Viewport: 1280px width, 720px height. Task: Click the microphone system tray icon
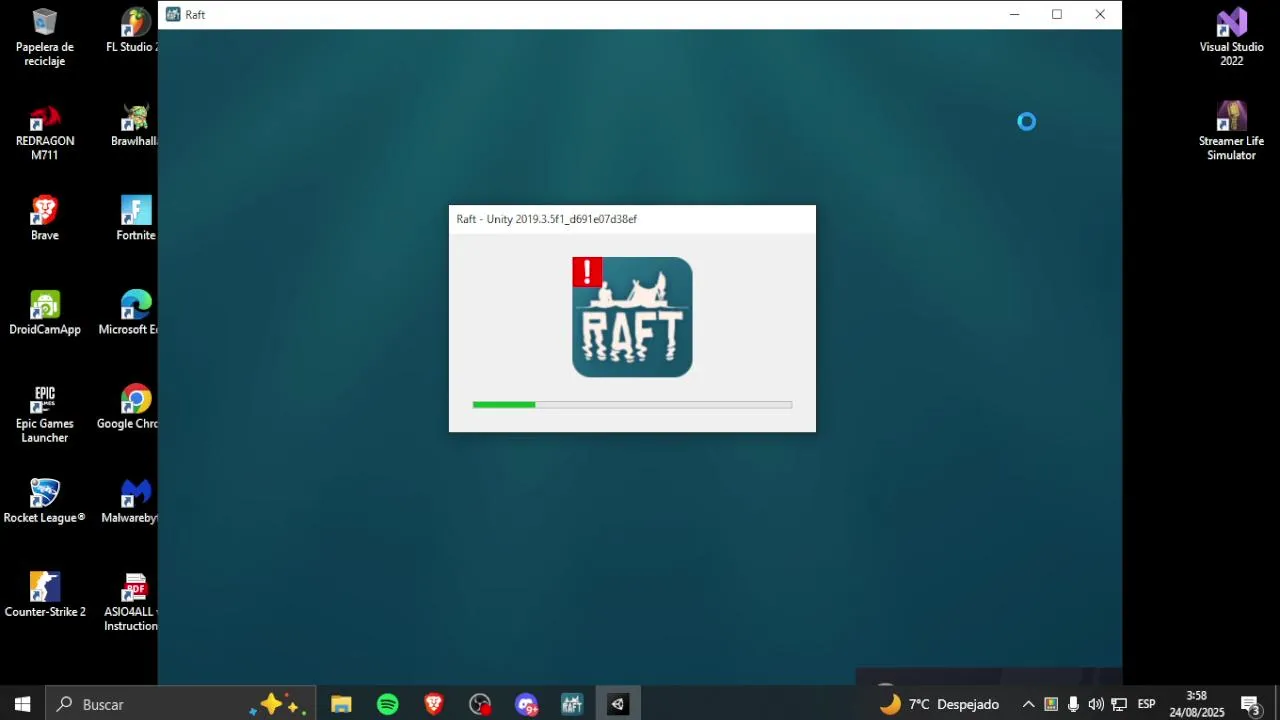click(x=1073, y=704)
